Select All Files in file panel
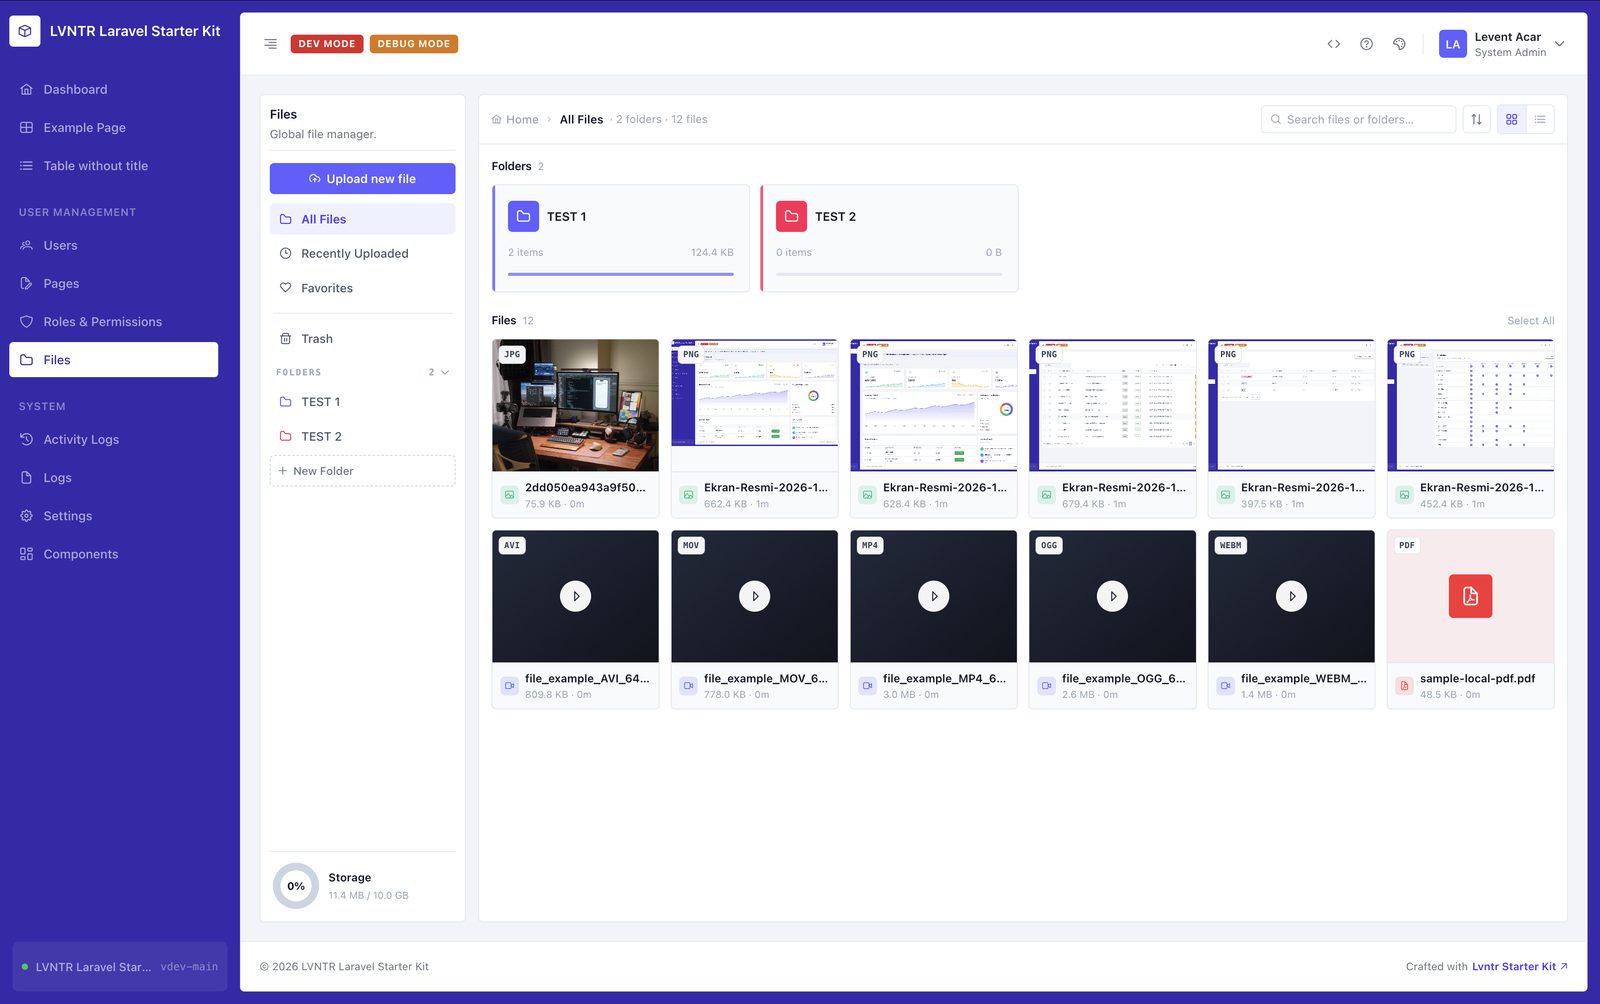Viewport: 1600px width, 1004px height. point(362,219)
